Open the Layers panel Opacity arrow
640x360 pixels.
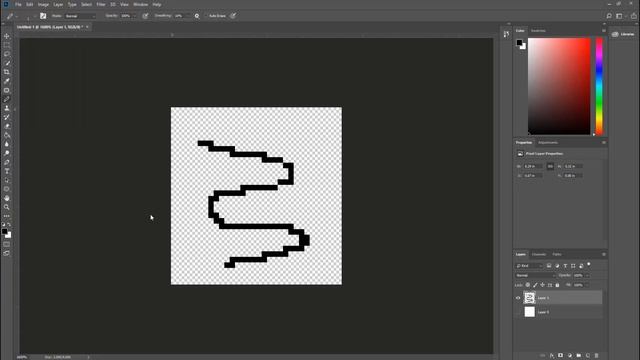(x=587, y=276)
